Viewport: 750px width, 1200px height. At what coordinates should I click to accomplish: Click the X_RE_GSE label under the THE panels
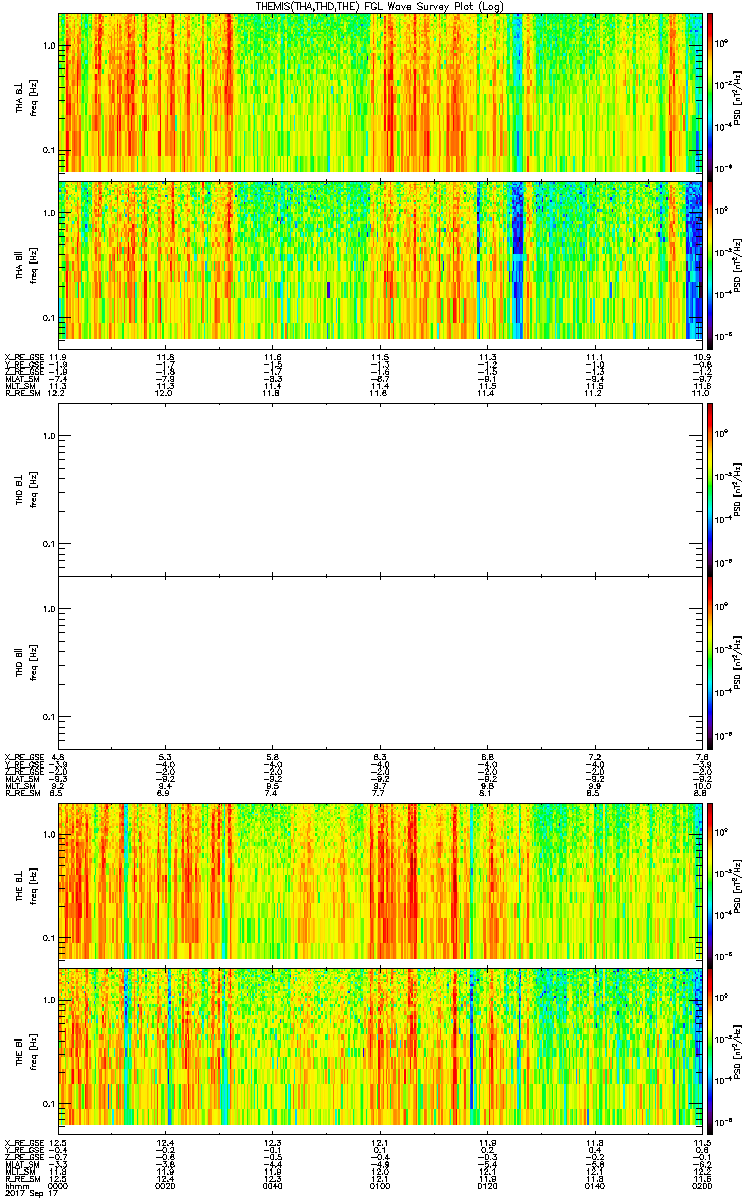23,1142
